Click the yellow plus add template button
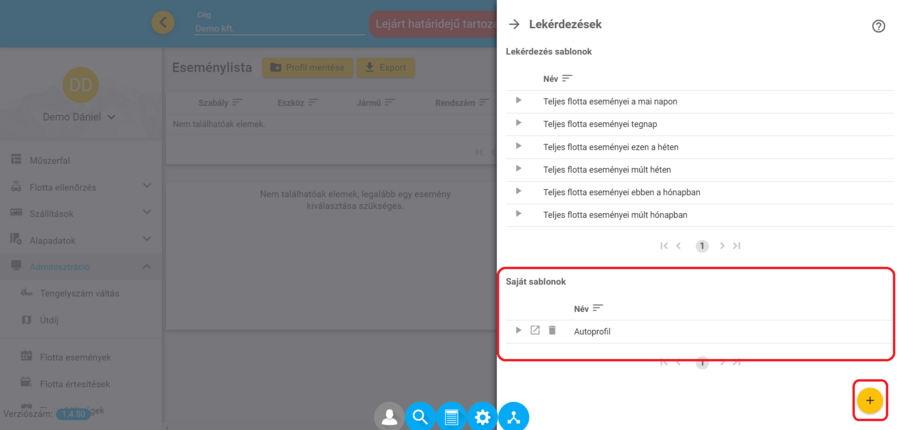The width and height of the screenshot is (900, 430). coord(869,400)
